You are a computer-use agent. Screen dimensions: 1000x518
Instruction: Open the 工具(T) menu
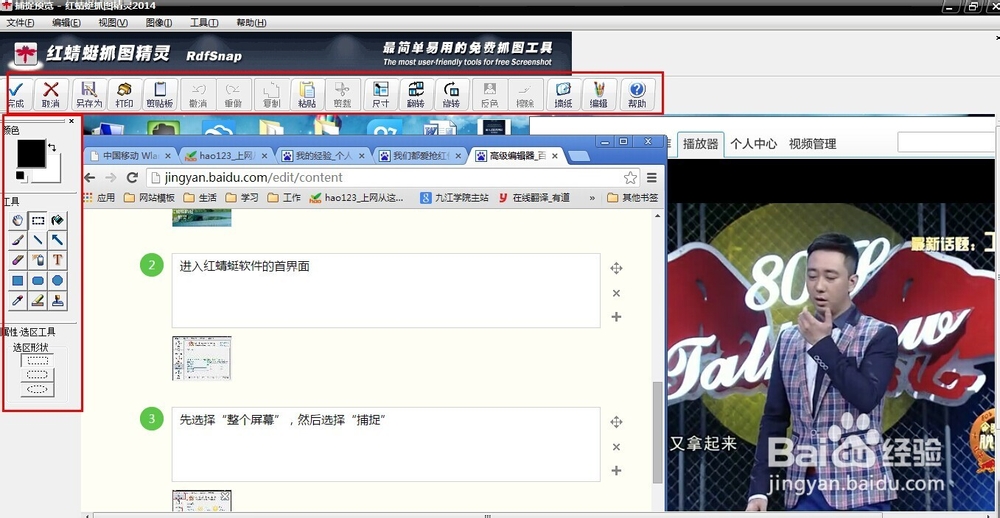pos(204,23)
